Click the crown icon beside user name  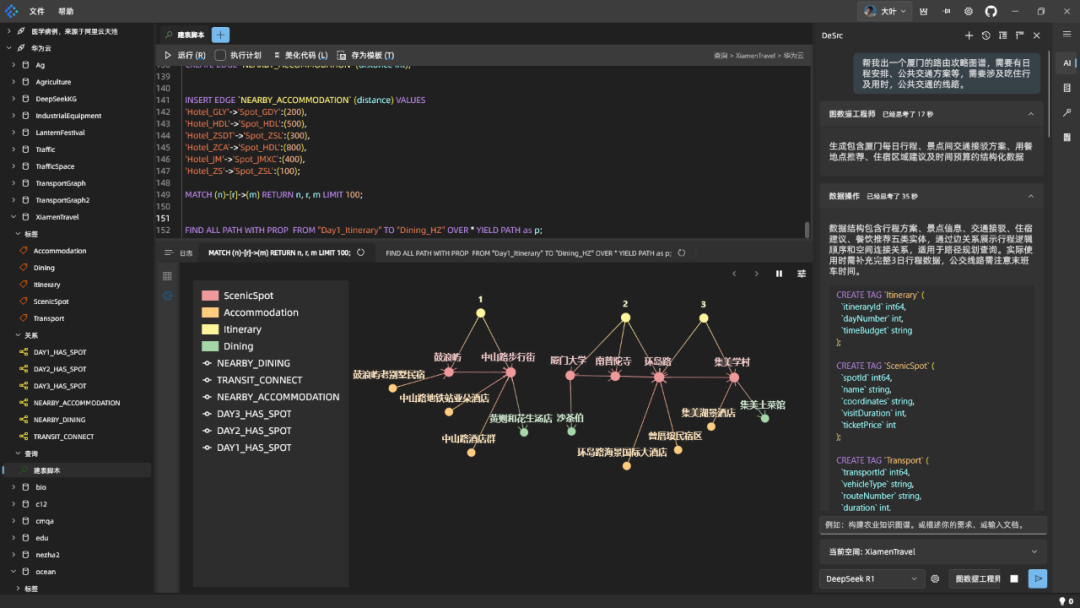[x=924, y=11]
